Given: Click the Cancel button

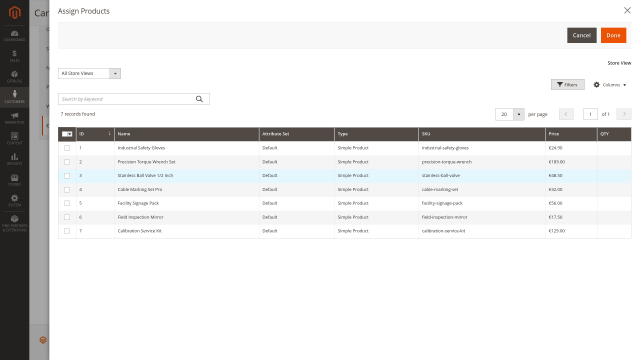Looking at the screenshot, I should (582, 36).
